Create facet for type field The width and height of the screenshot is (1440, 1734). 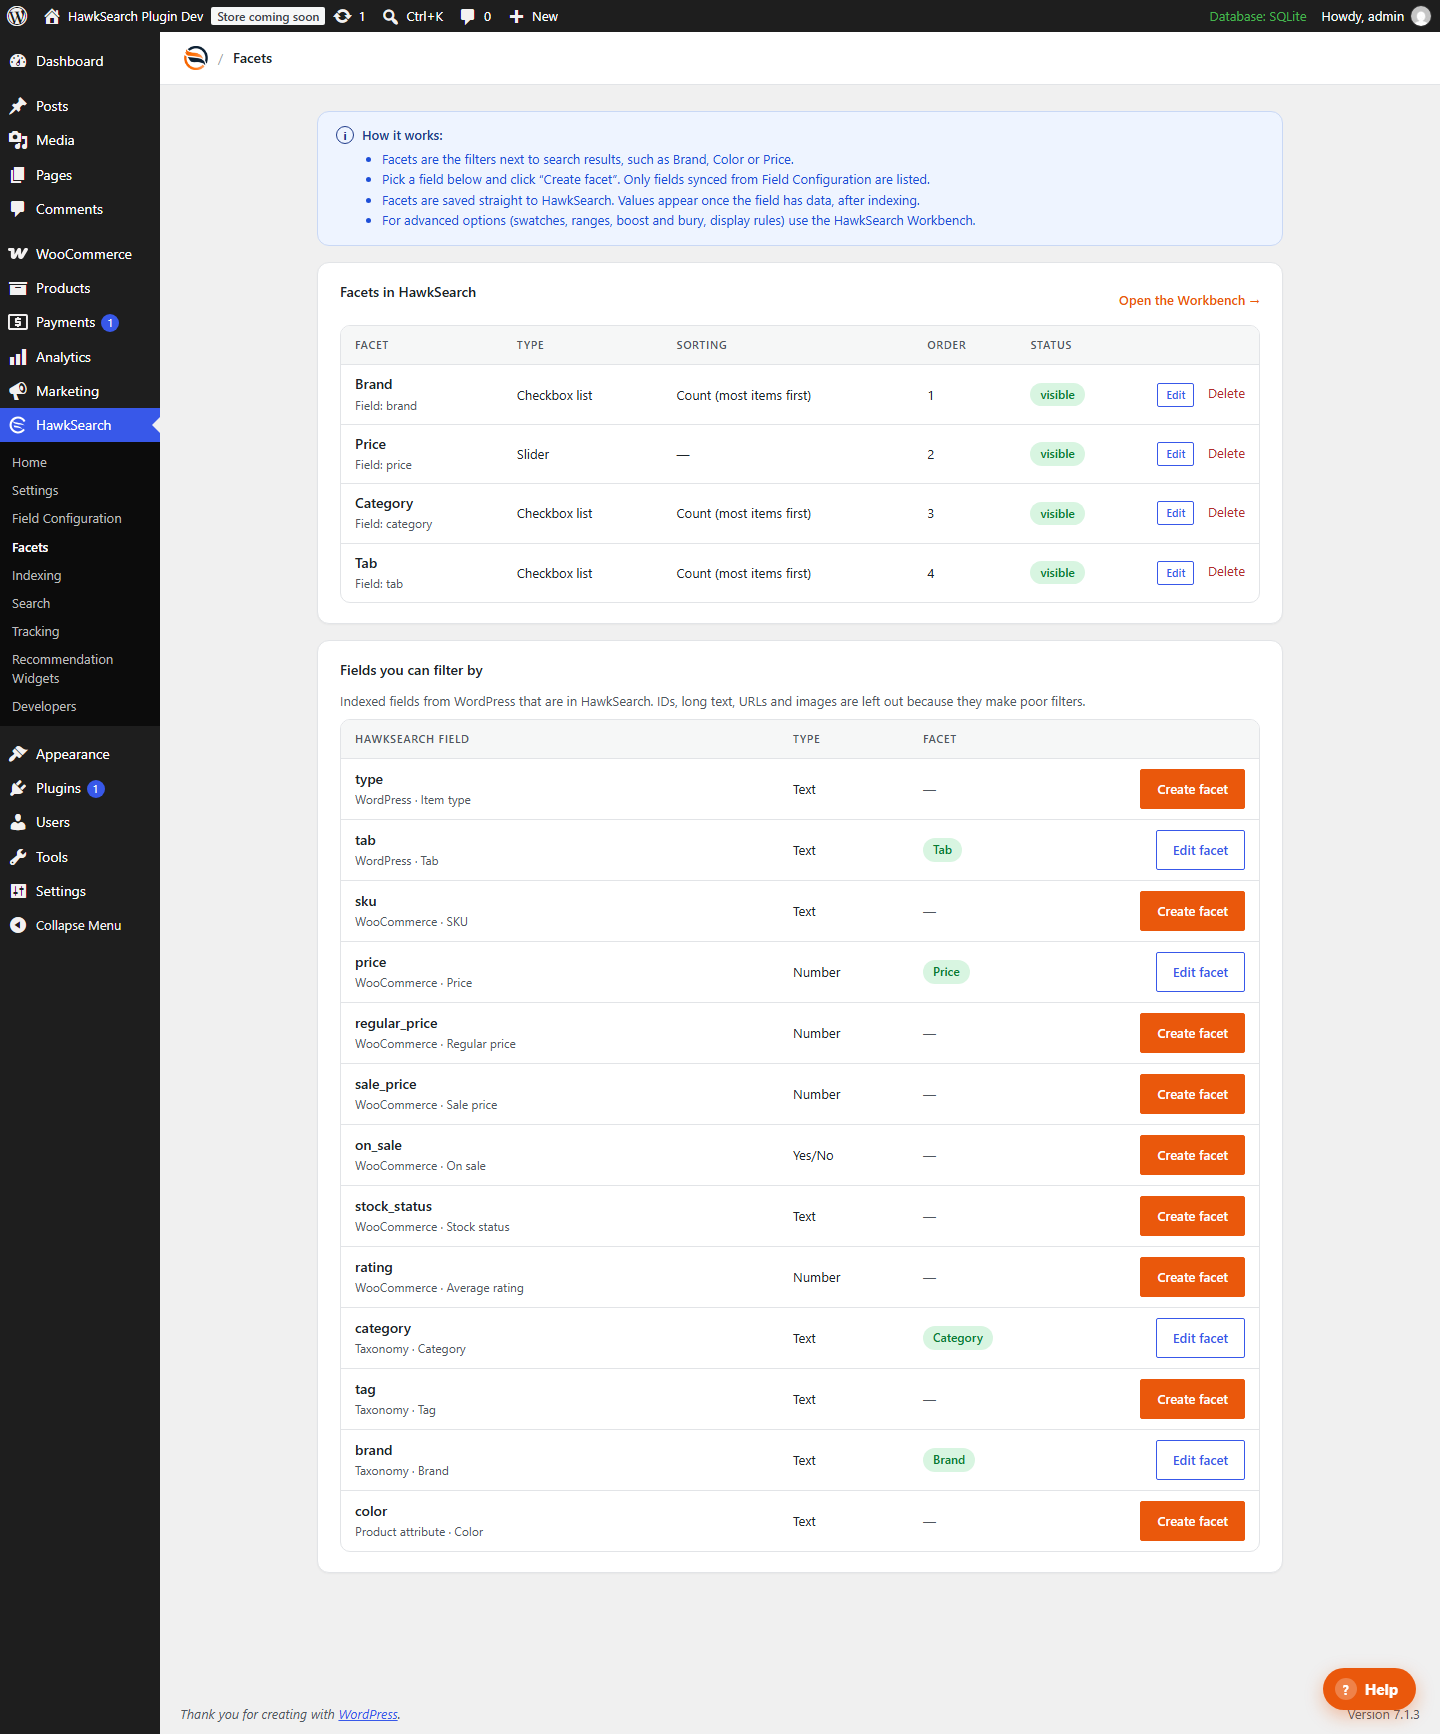(x=1192, y=789)
